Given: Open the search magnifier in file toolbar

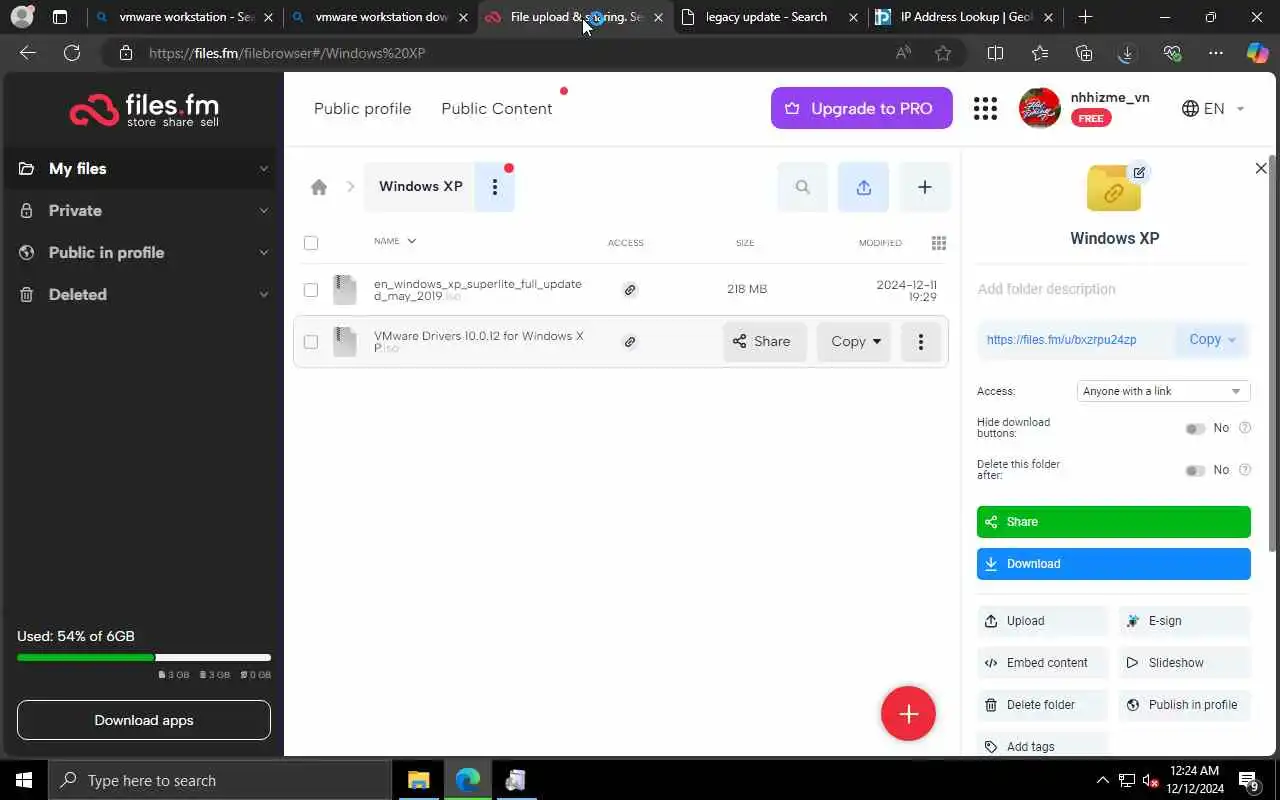Looking at the screenshot, I should coord(802,187).
